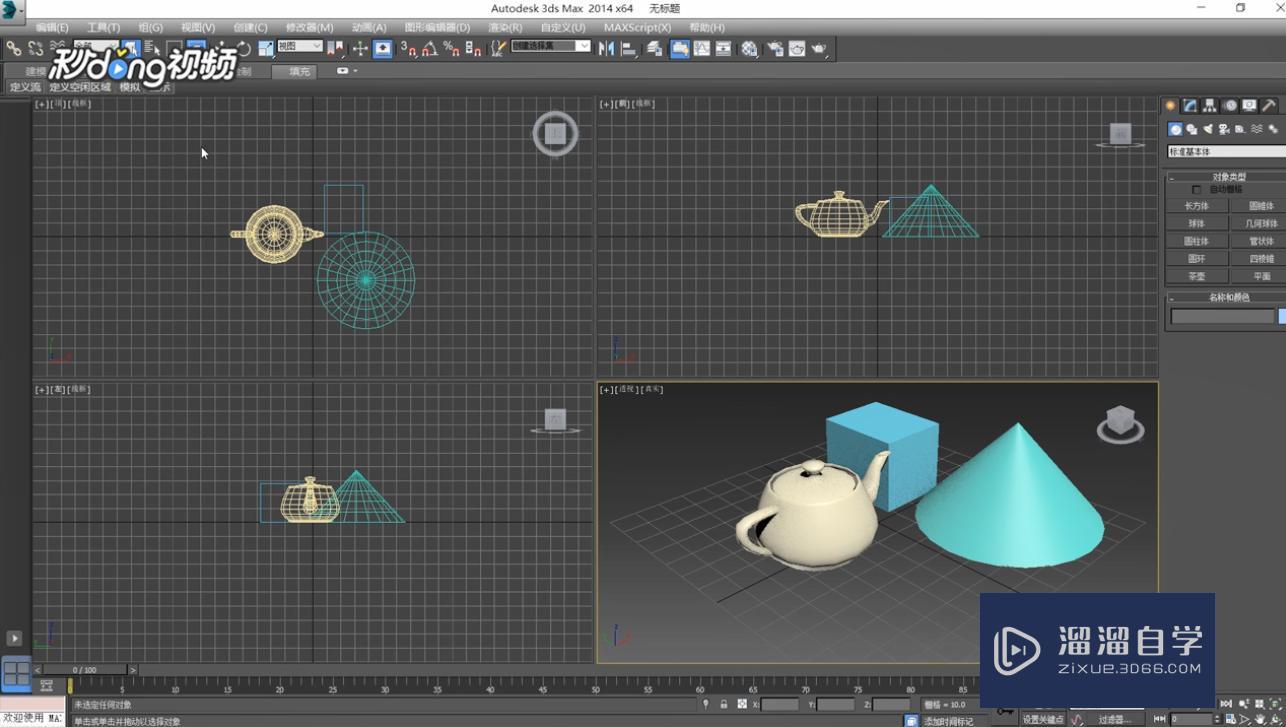
Task: Select the Cameras category icon
Action: 1224,129
